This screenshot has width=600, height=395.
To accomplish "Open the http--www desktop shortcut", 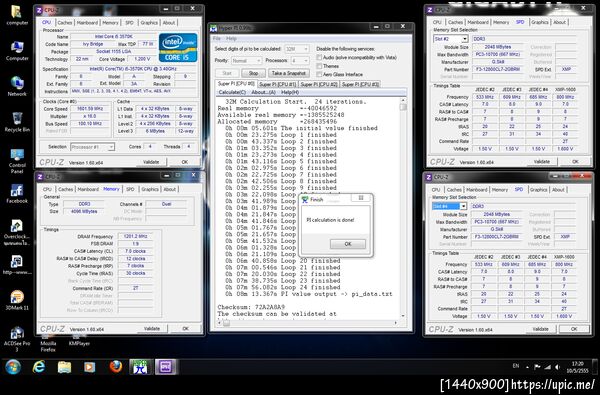I will (17, 265).
